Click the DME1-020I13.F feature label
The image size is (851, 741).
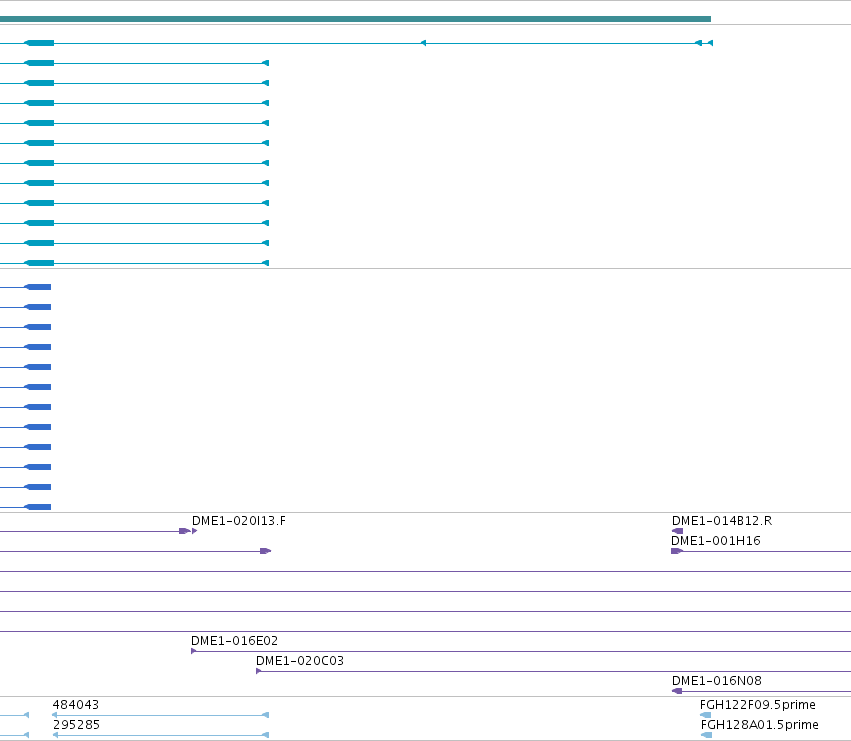tap(239, 521)
